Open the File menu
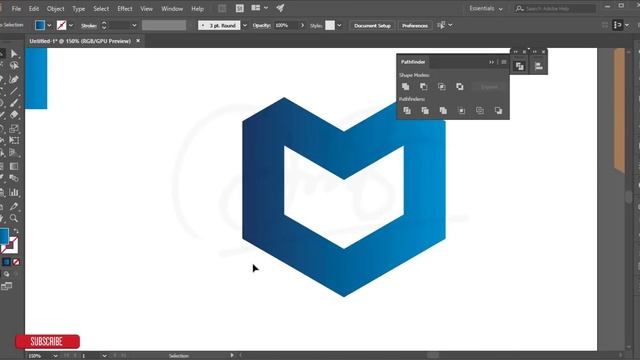The image size is (640, 360). click(x=16, y=9)
